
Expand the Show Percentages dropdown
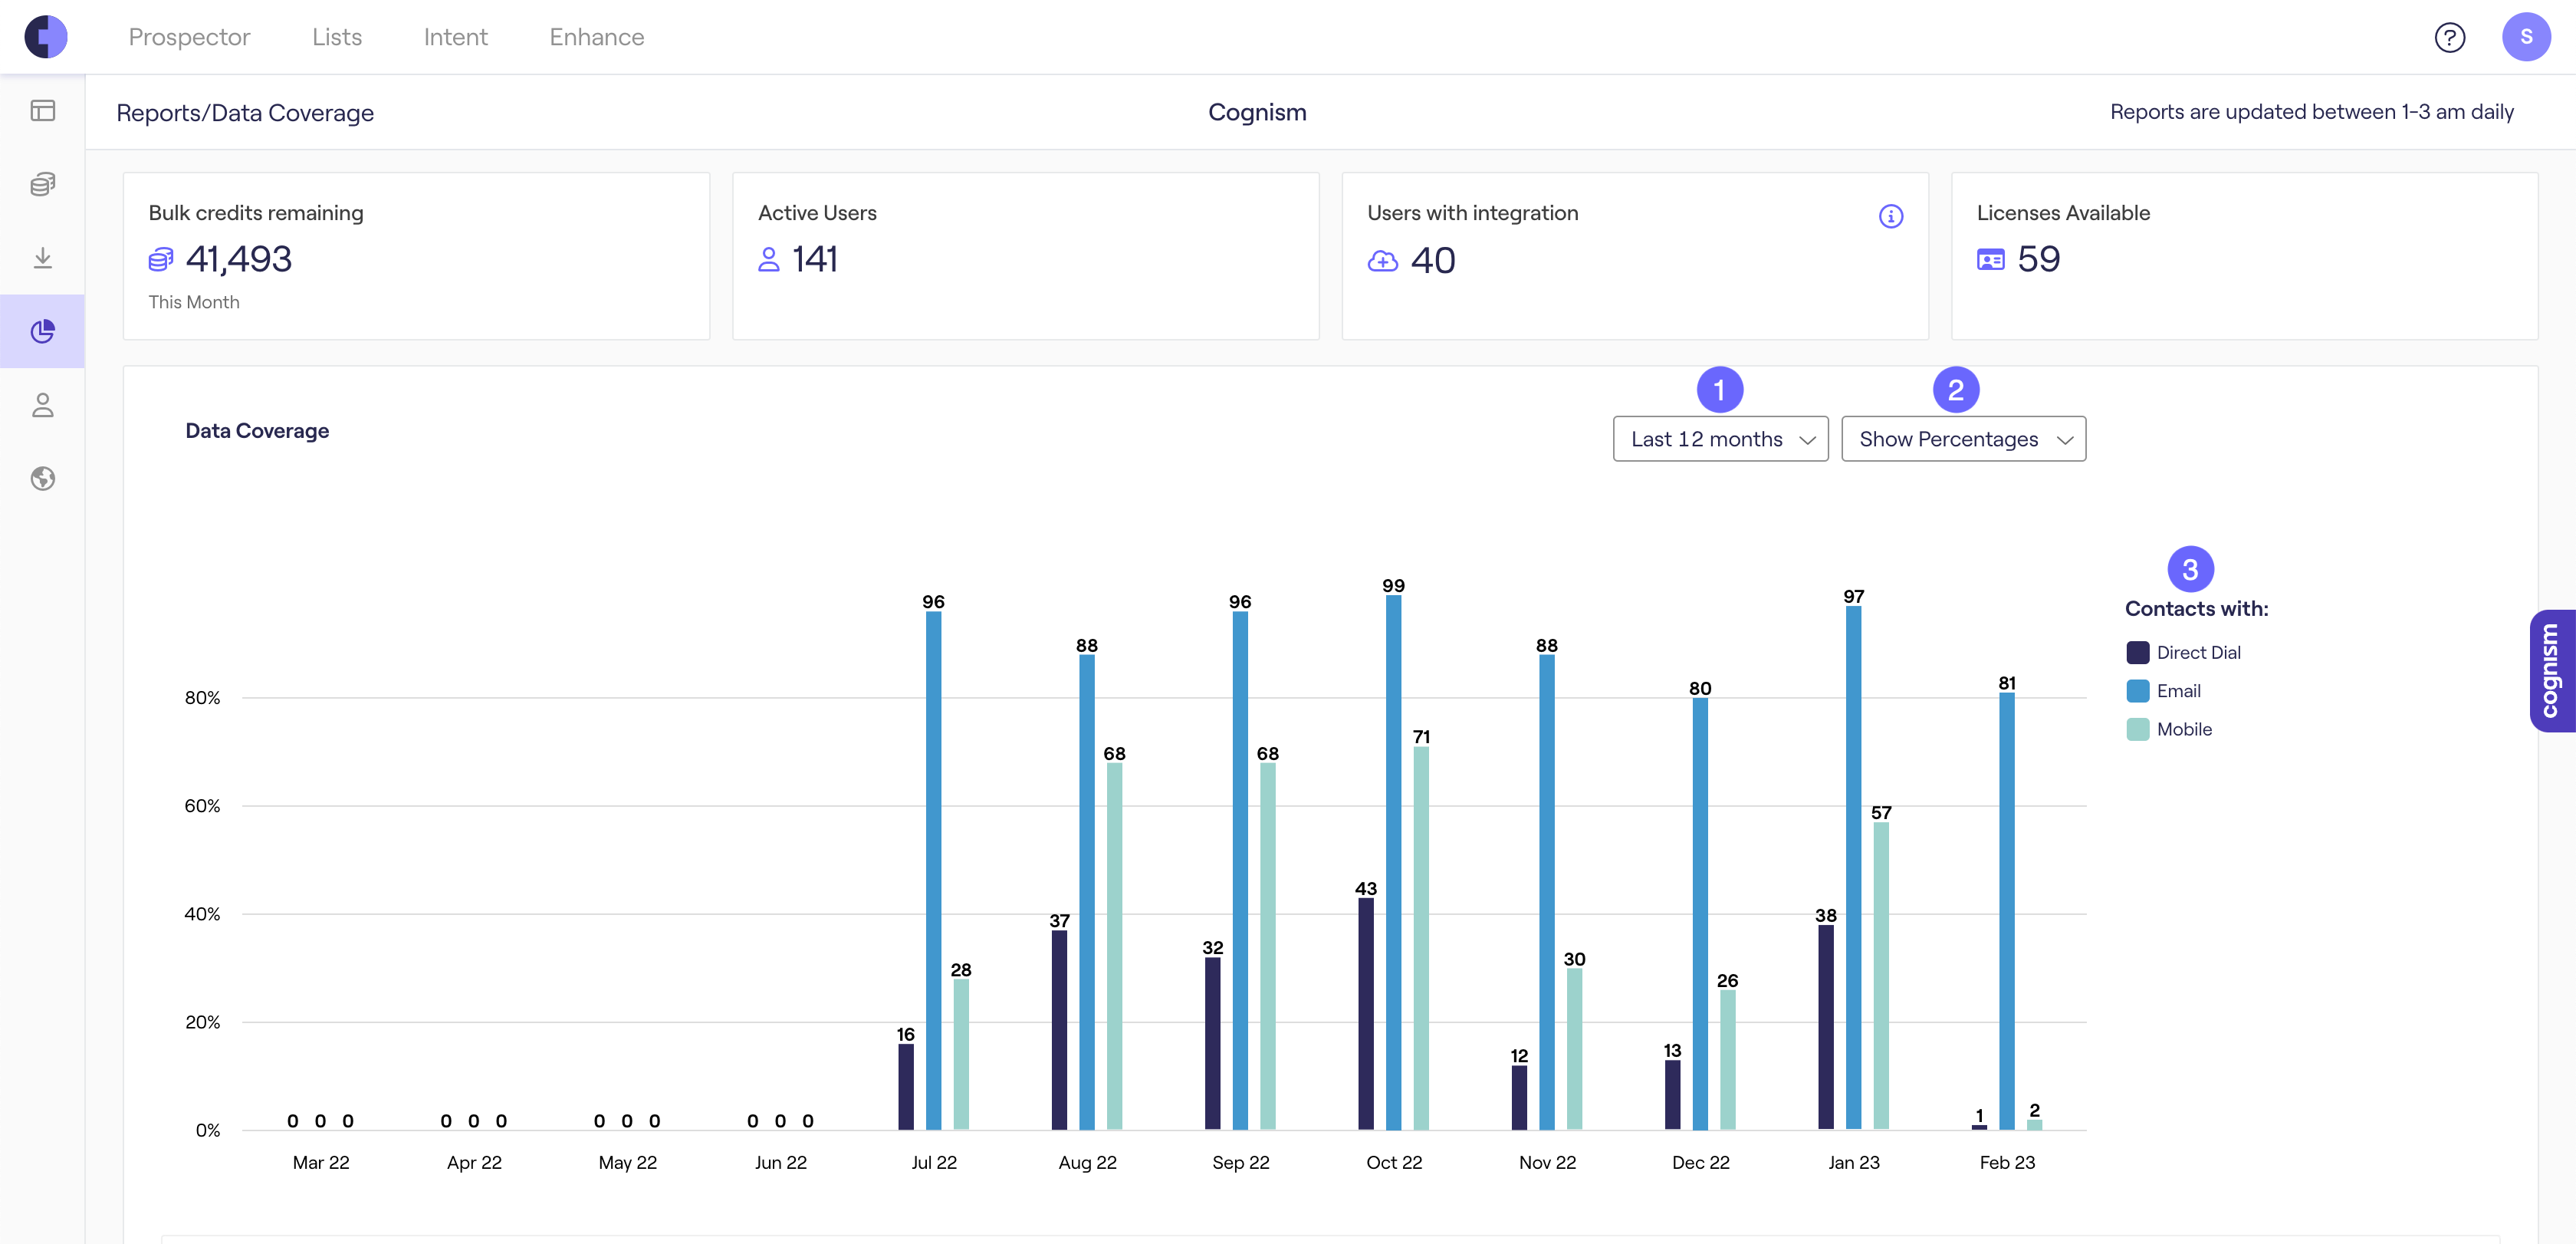tap(1963, 439)
